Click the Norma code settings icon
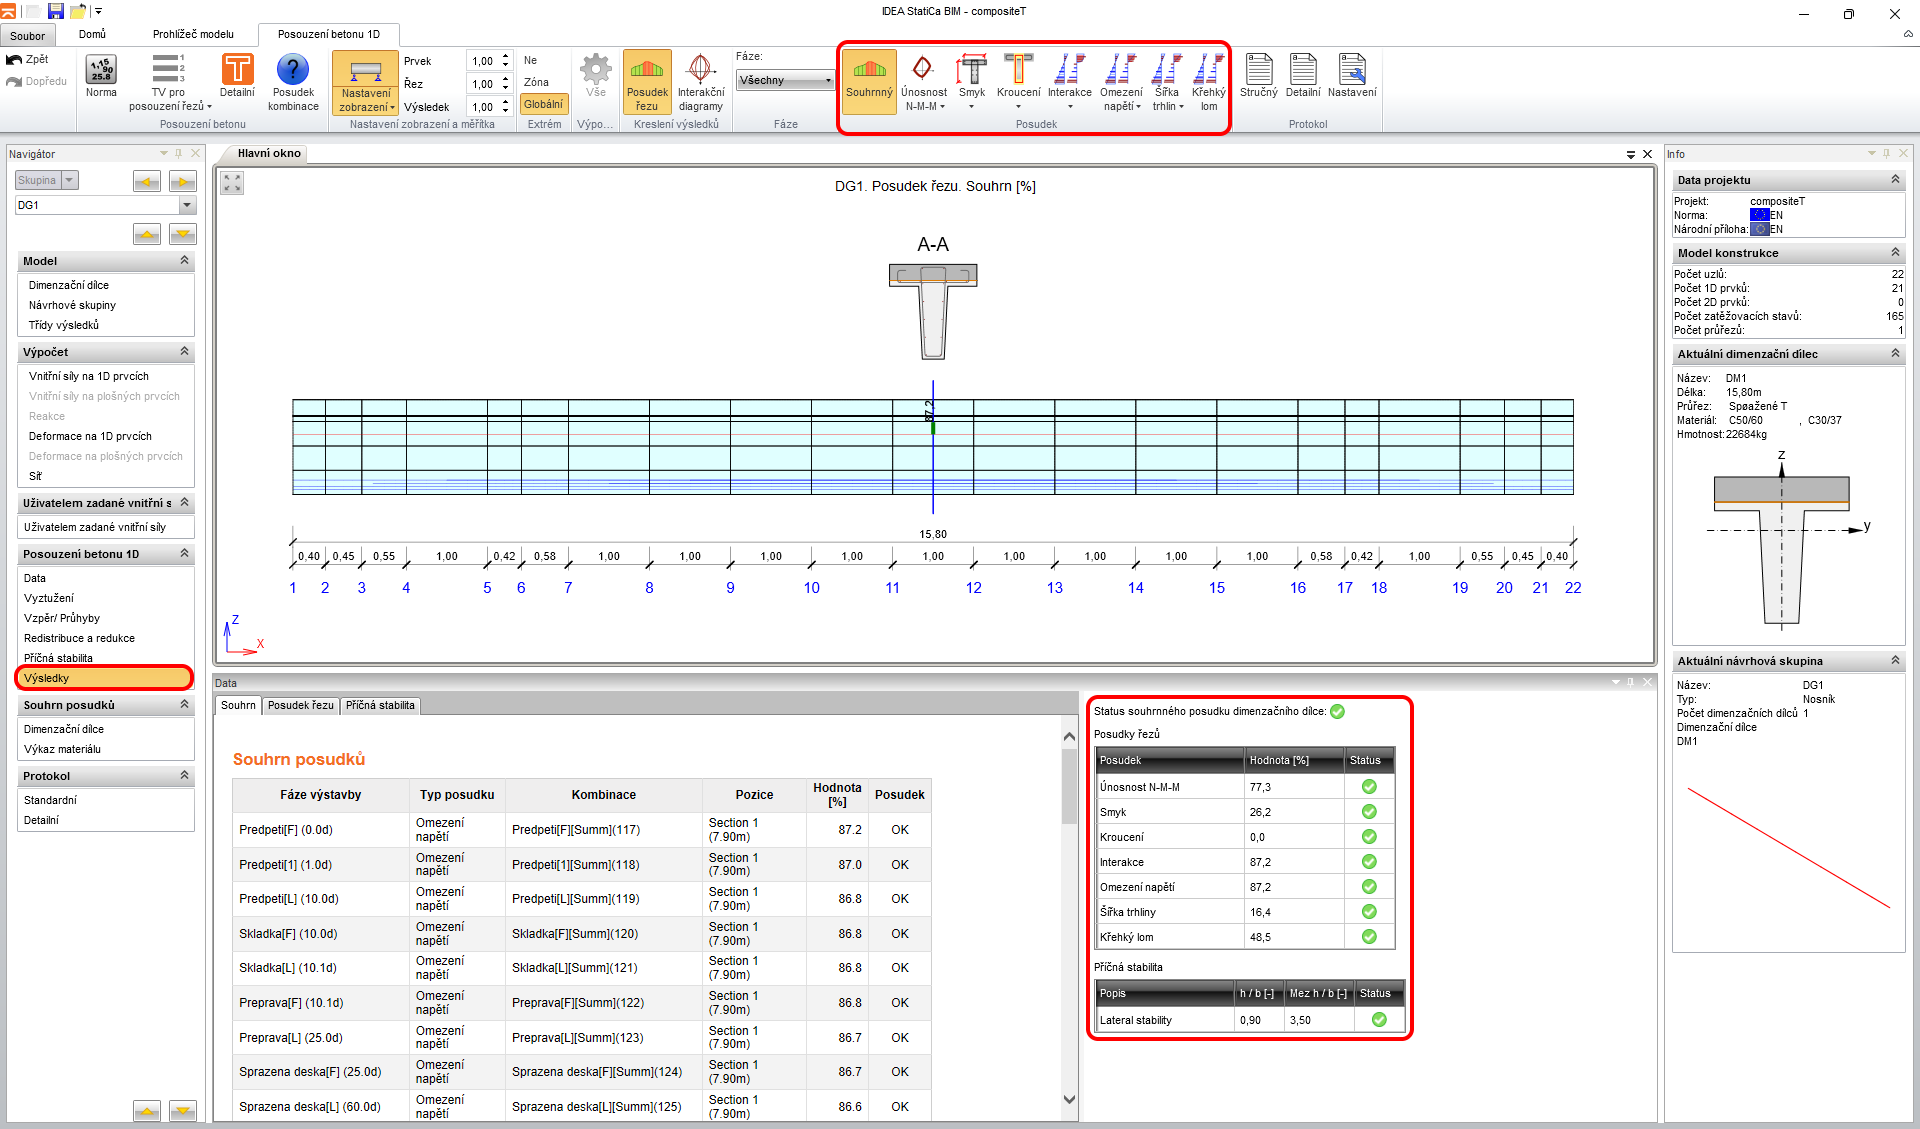This screenshot has width=1920, height=1129. (101, 71)
